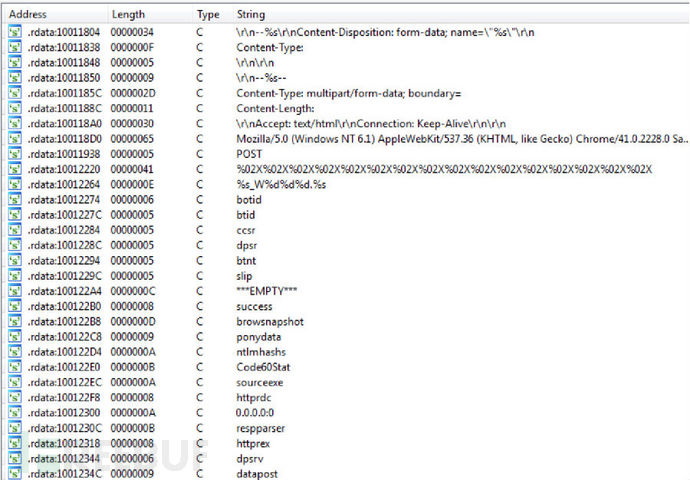Click the String column header

pyautogui.click(x=251, y=15)
